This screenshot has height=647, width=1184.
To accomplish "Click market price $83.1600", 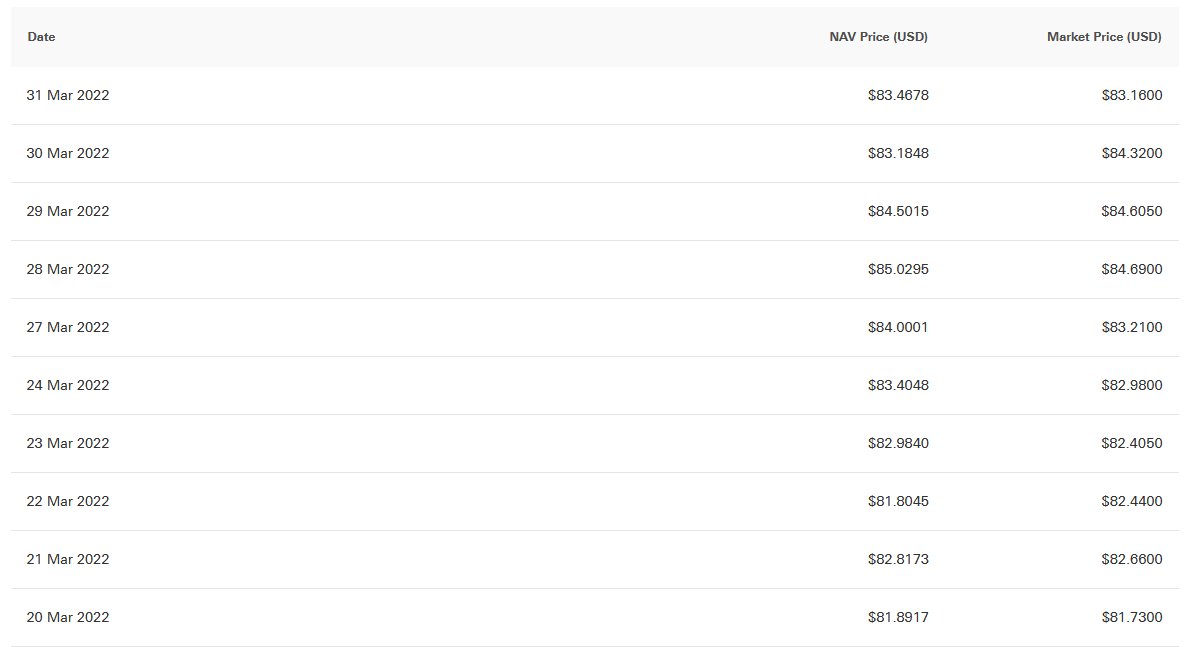I will [x=1132, y=95].
